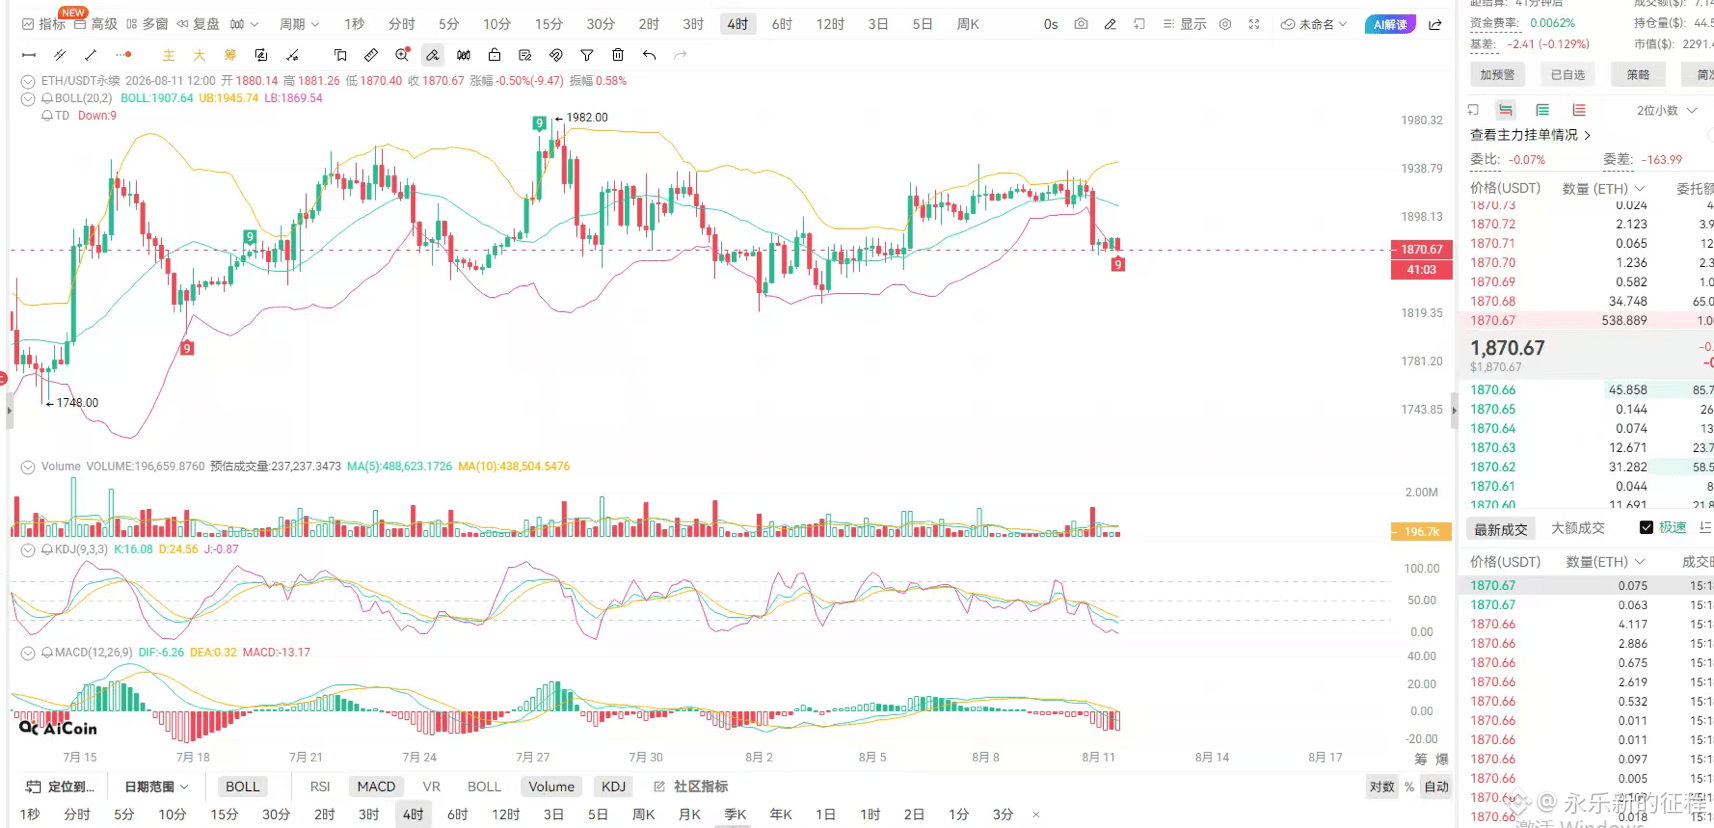The image size is (1714, 828).
Task: Click the AI解读 button
Action: coord(1390,24)
